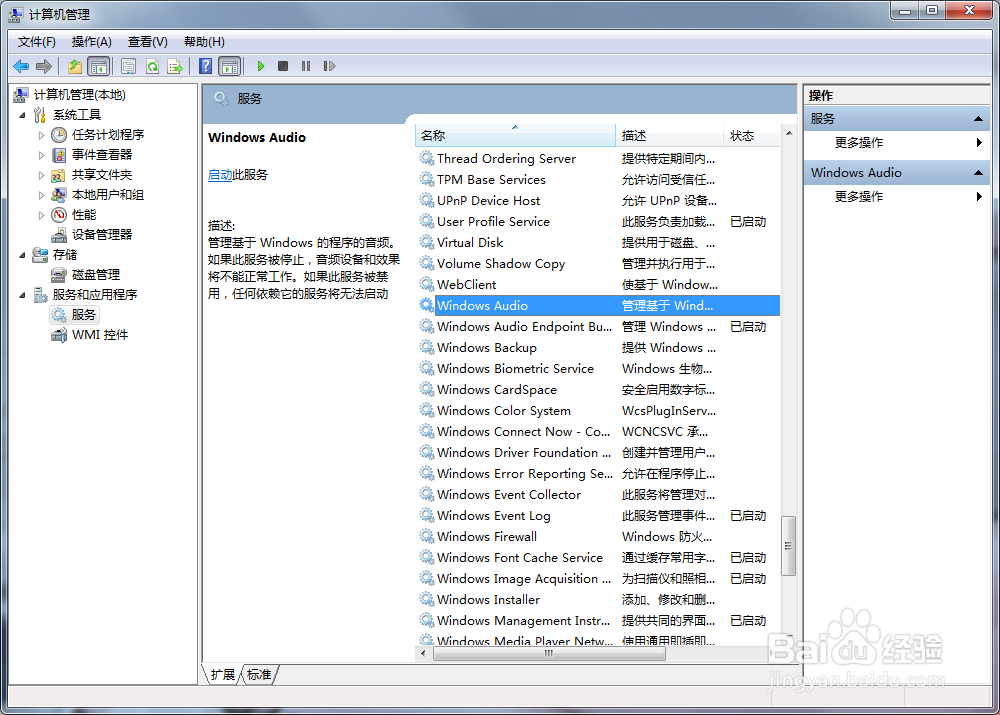Click the vertical scrollbar thumb in services list
The height and width of the screenshot is (715, 1000).
click(789, 546)
